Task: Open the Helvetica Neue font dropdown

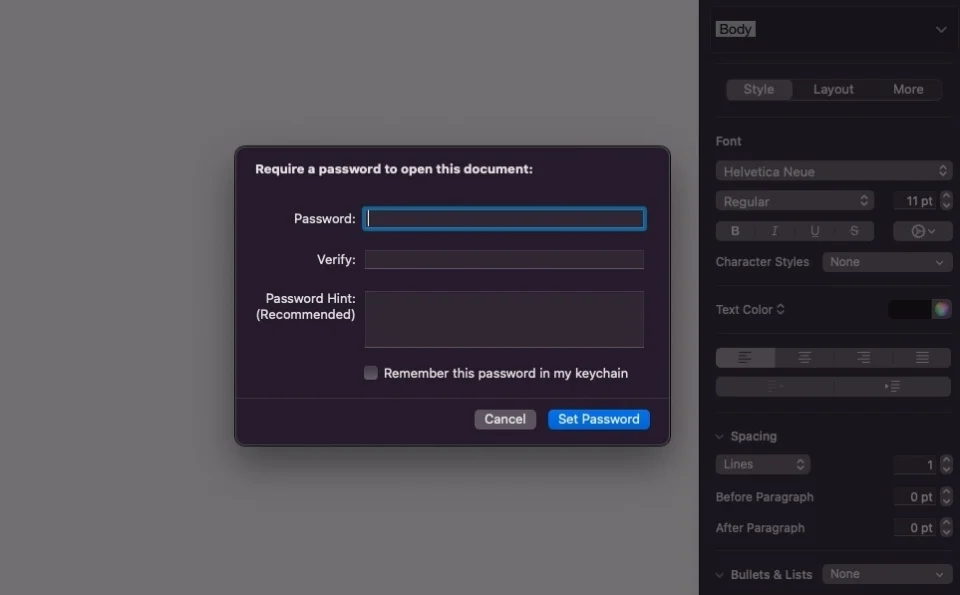Action: click(834, 171)
